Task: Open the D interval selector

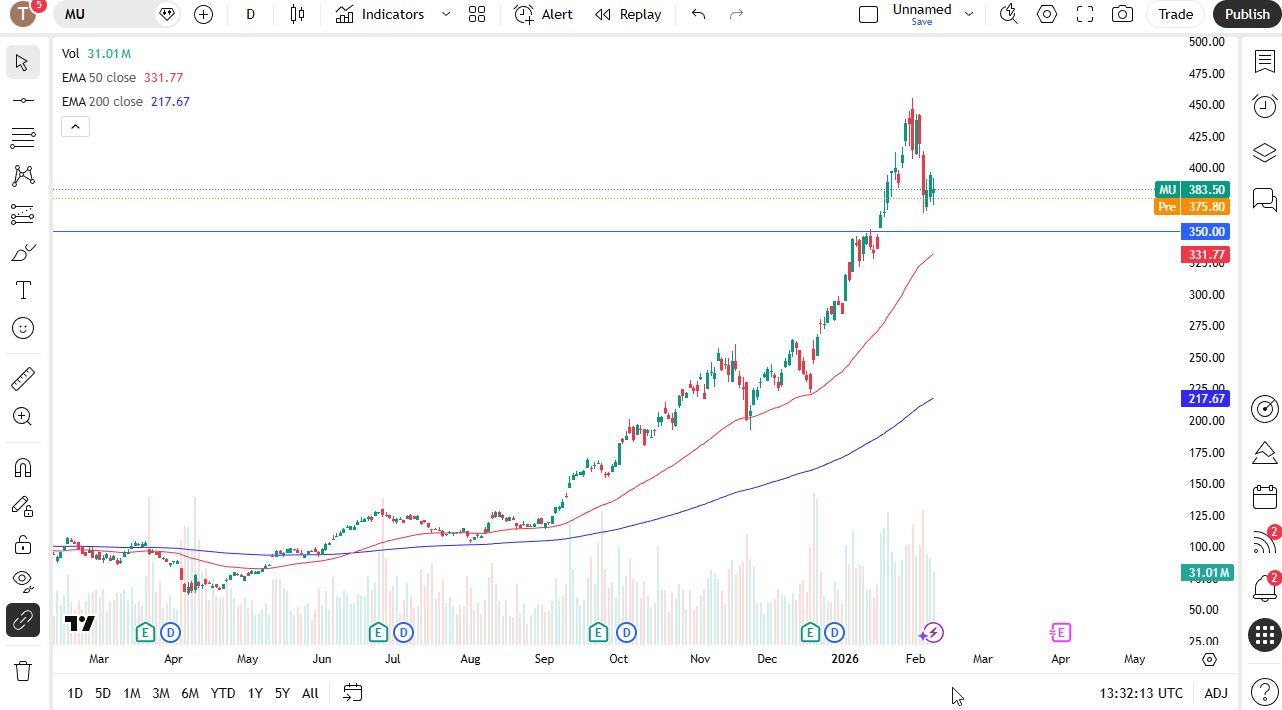Action: tap(250, 14)
